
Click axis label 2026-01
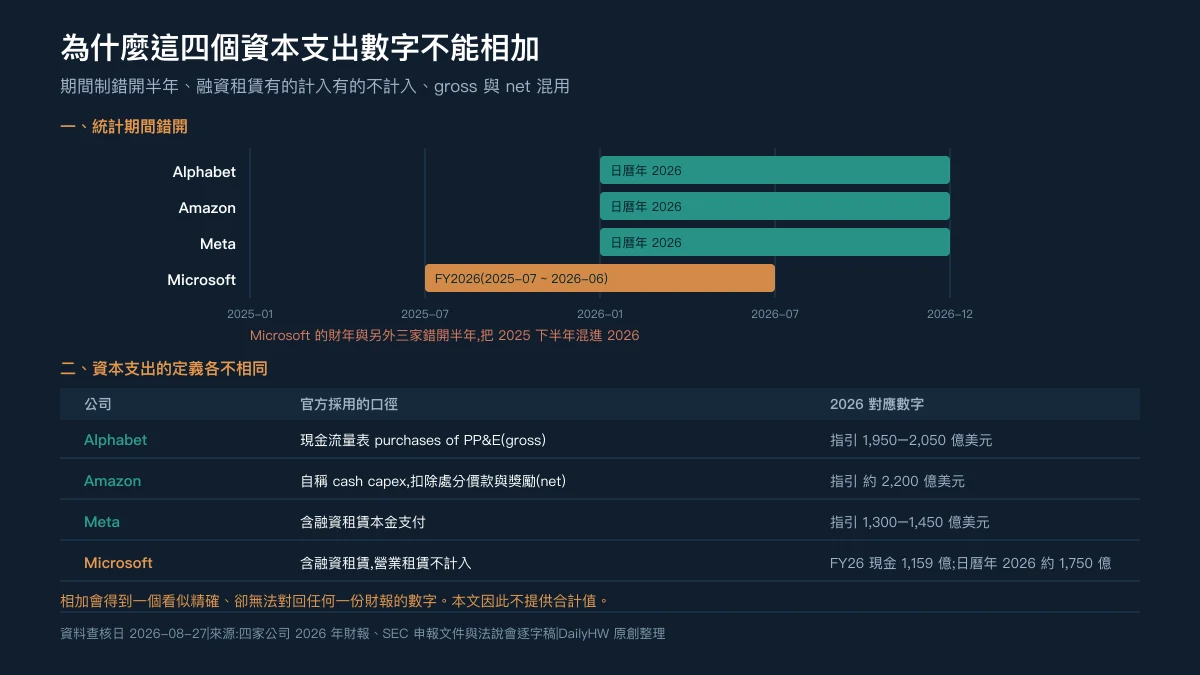[x=600, y=314]
